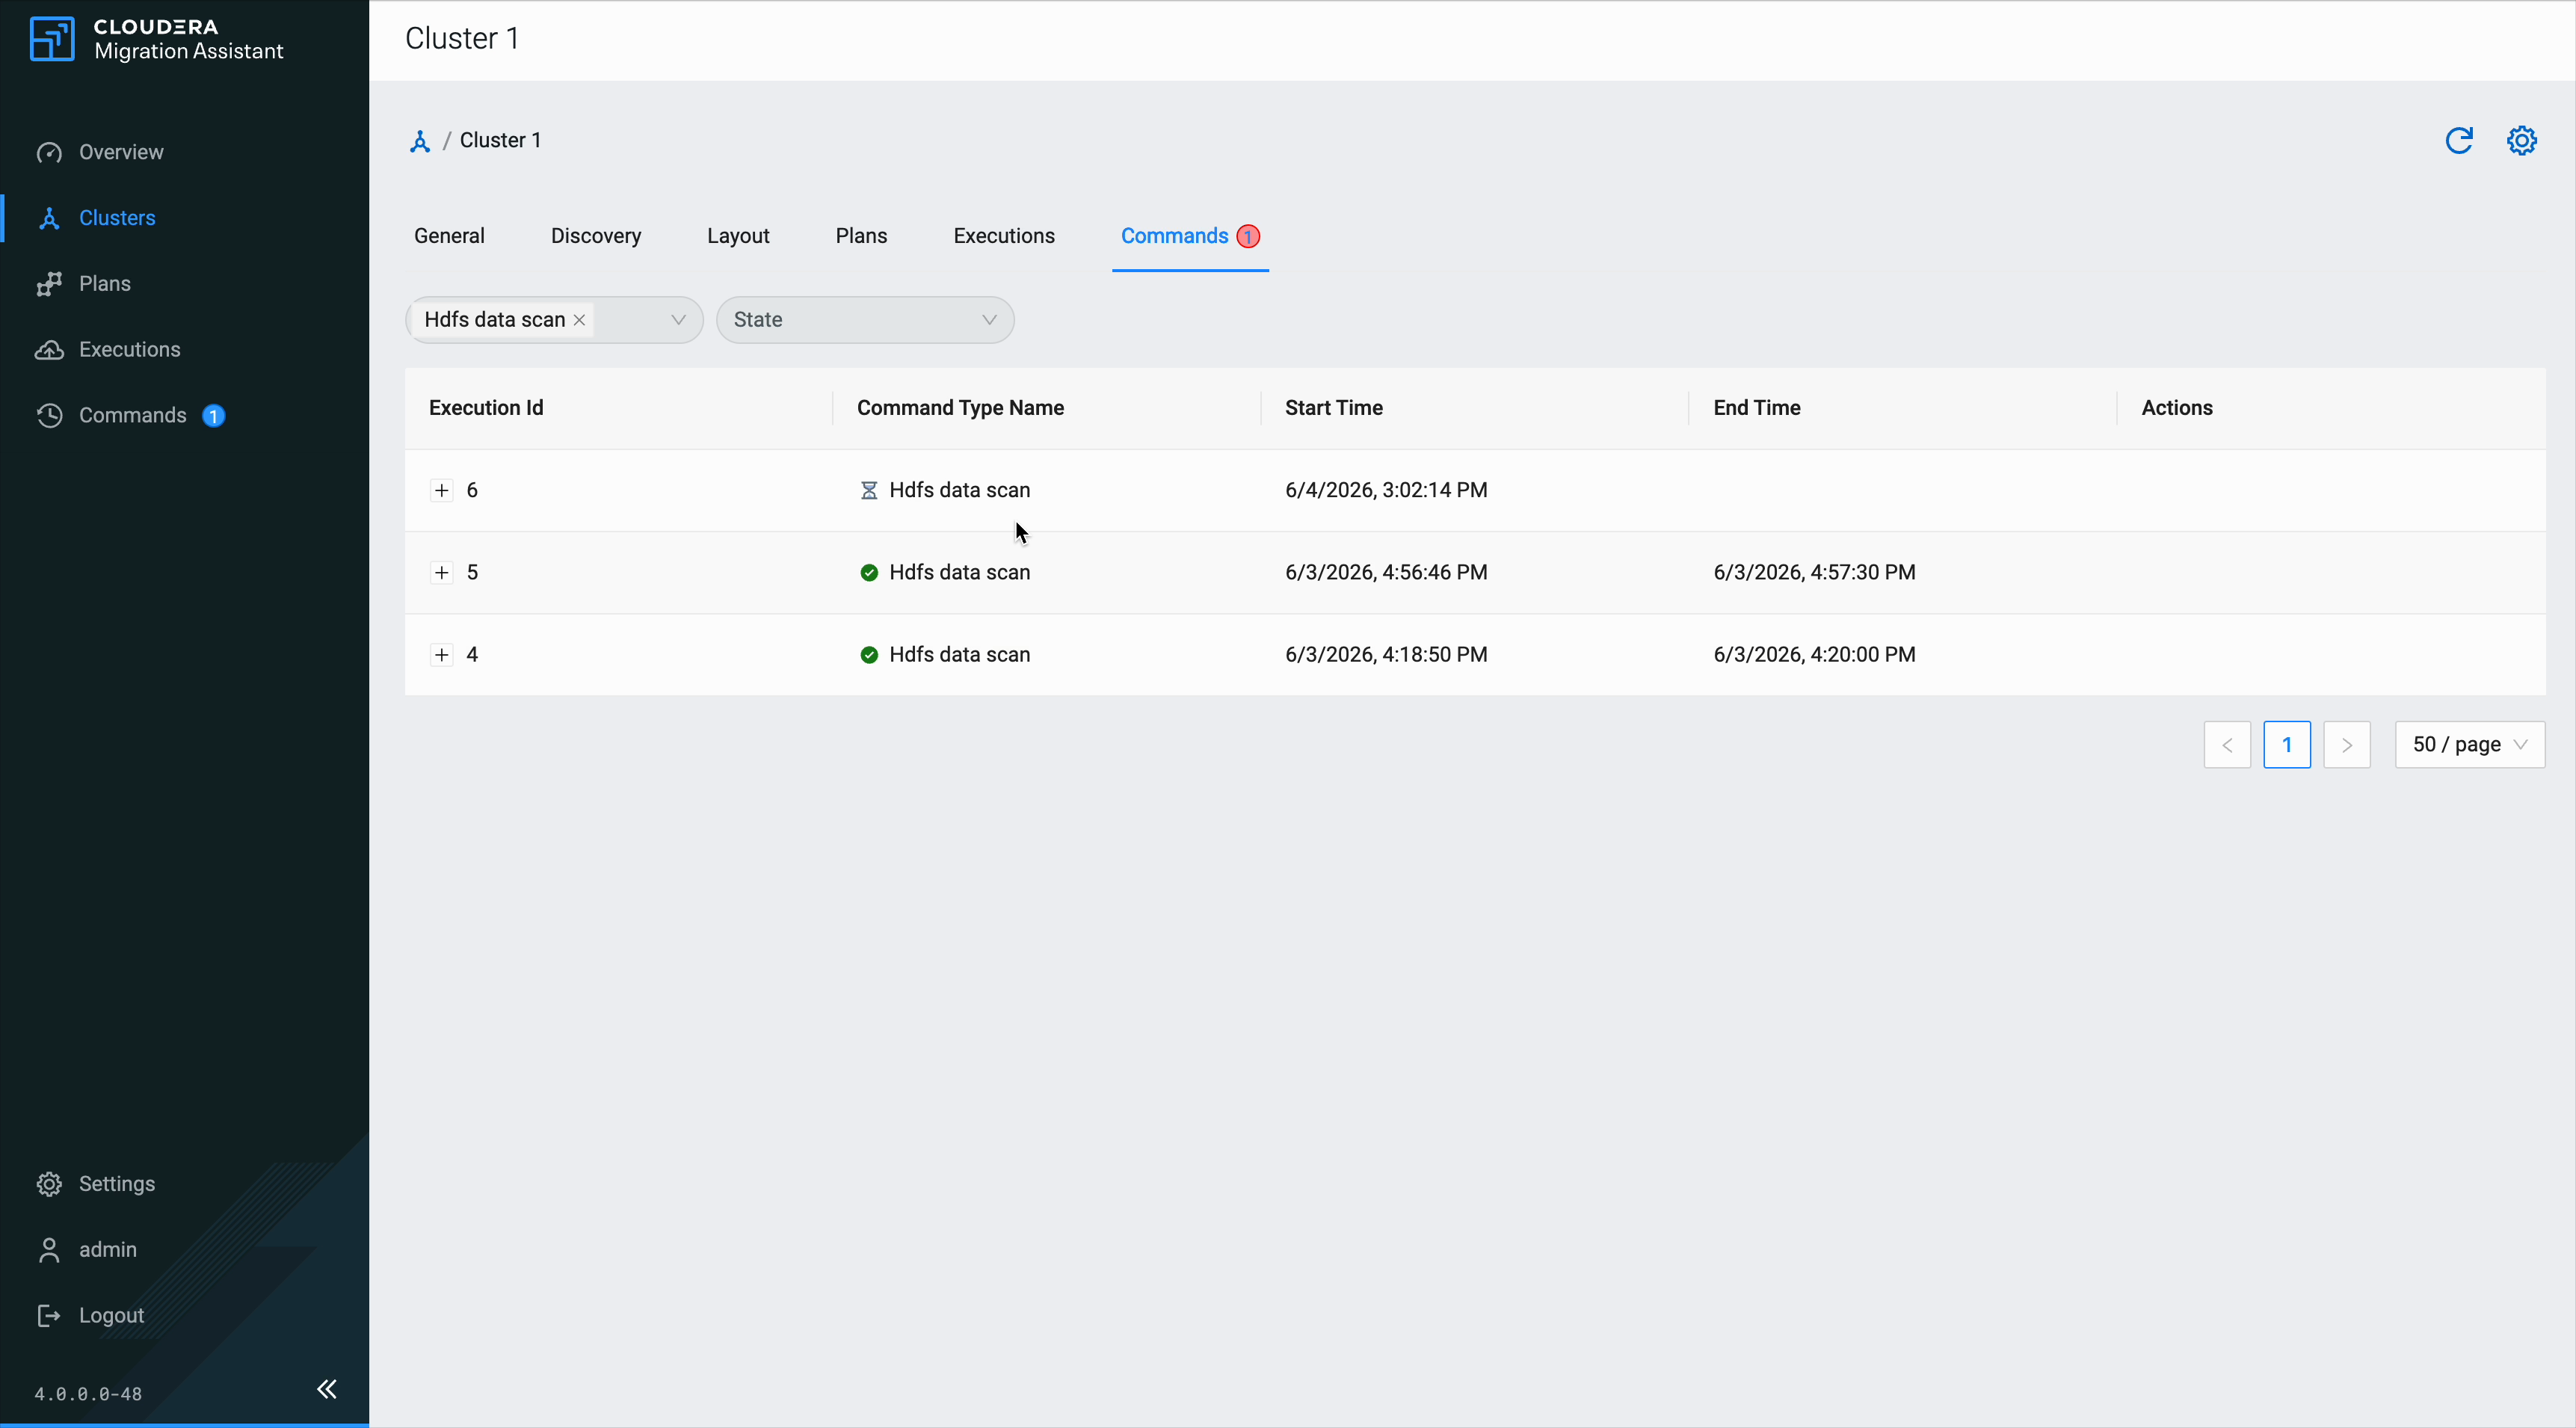Click the Cluster 1 breadcrumb text

point(500,140)
